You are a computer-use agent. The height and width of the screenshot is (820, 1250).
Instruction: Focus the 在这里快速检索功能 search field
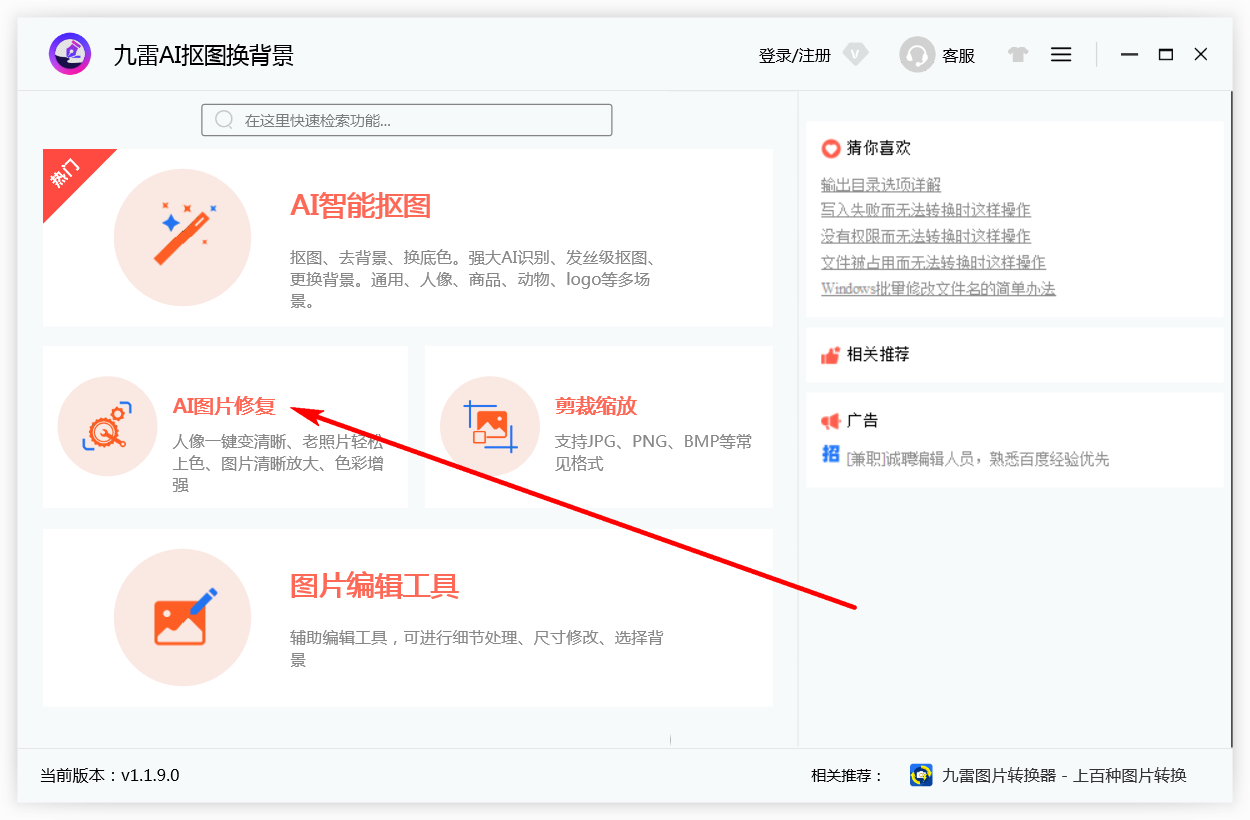point(407,120)
